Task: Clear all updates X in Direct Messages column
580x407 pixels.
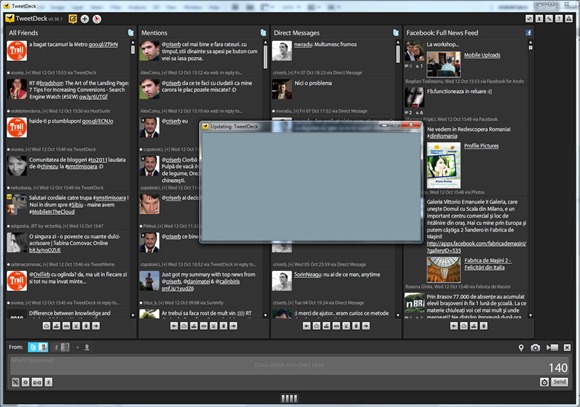Action: [x=346, y=326]
